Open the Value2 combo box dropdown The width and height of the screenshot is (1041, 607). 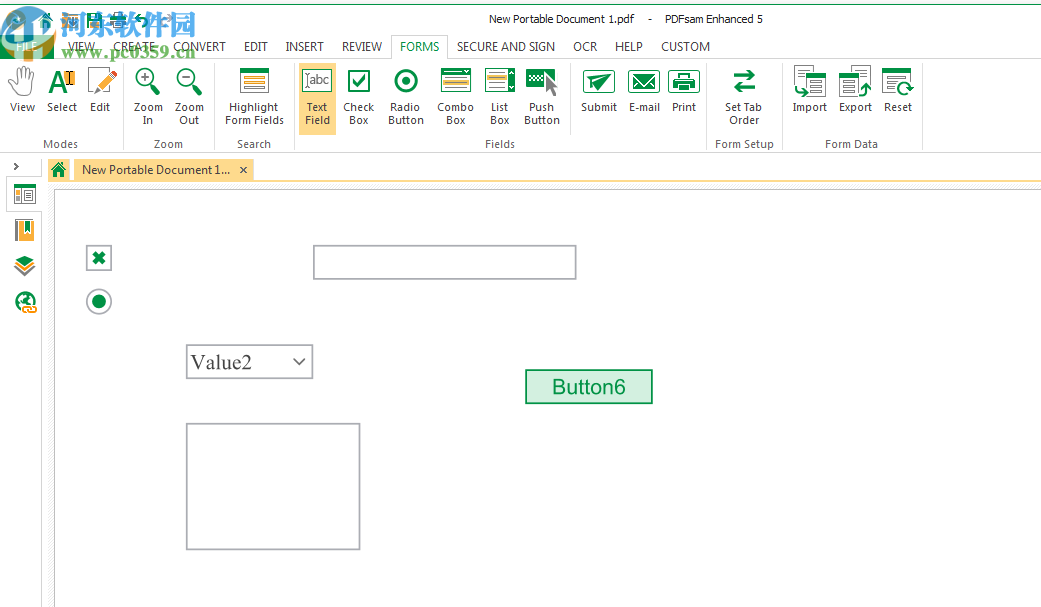[299, 362]
